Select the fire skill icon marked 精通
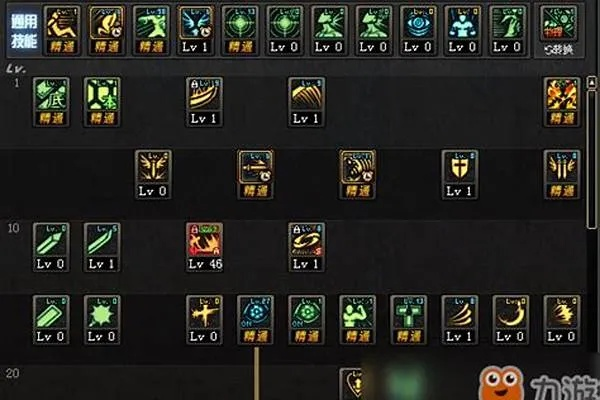This screenshot has height=400, width=600. pos(562,102)
